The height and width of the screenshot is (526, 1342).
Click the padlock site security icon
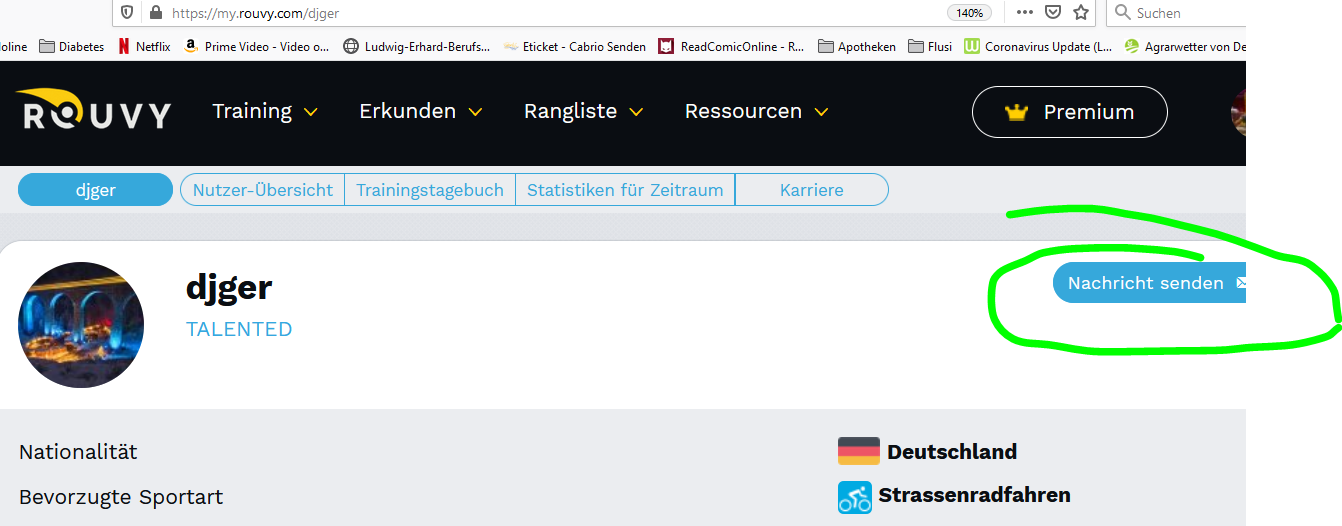coord(155,13)
